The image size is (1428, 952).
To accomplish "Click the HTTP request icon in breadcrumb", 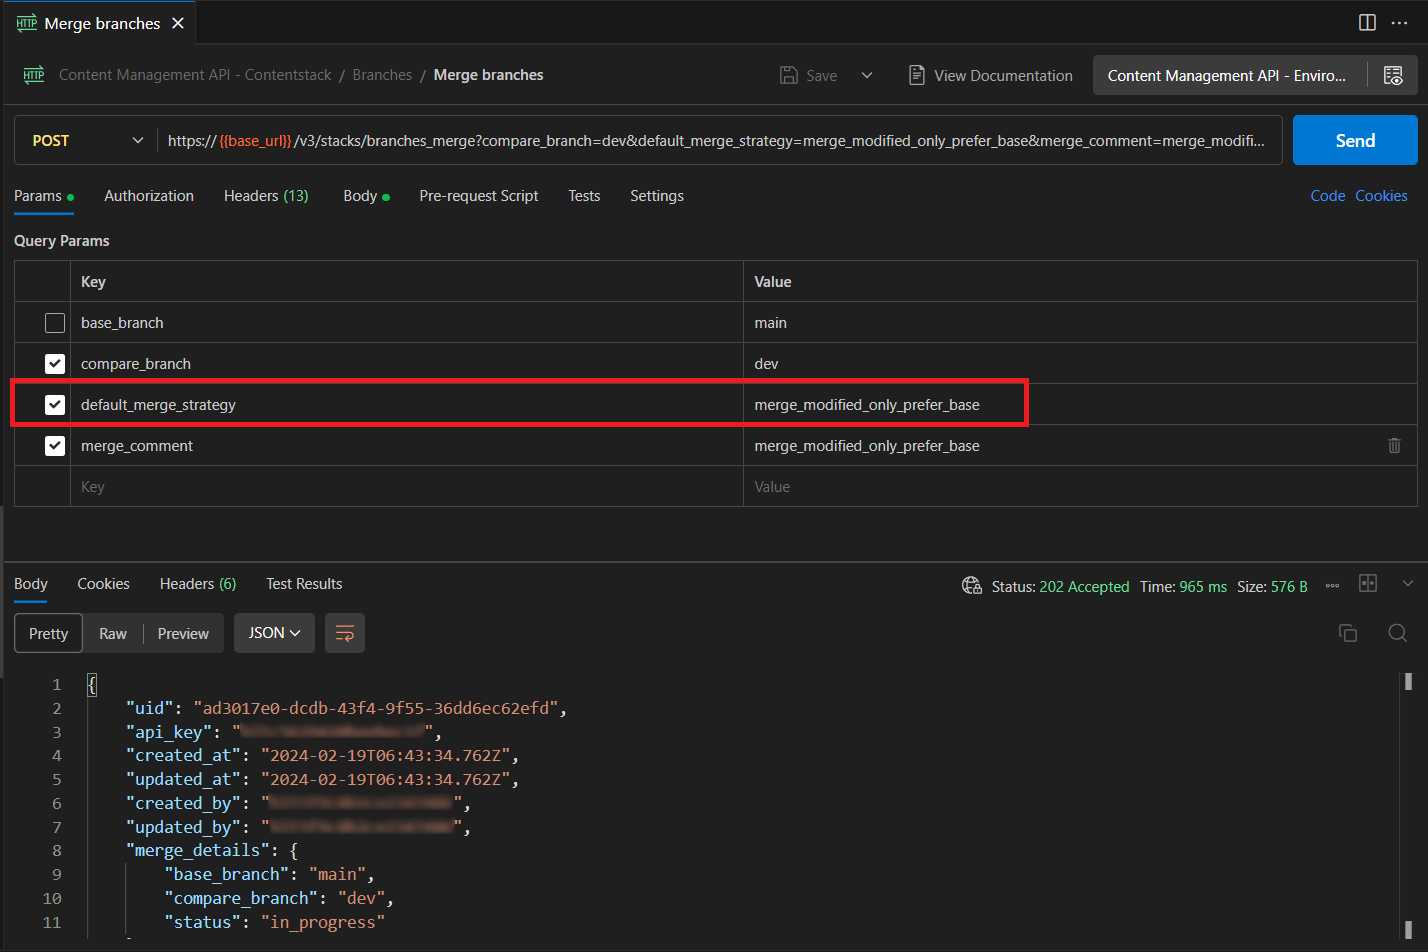I will [34, 75].
